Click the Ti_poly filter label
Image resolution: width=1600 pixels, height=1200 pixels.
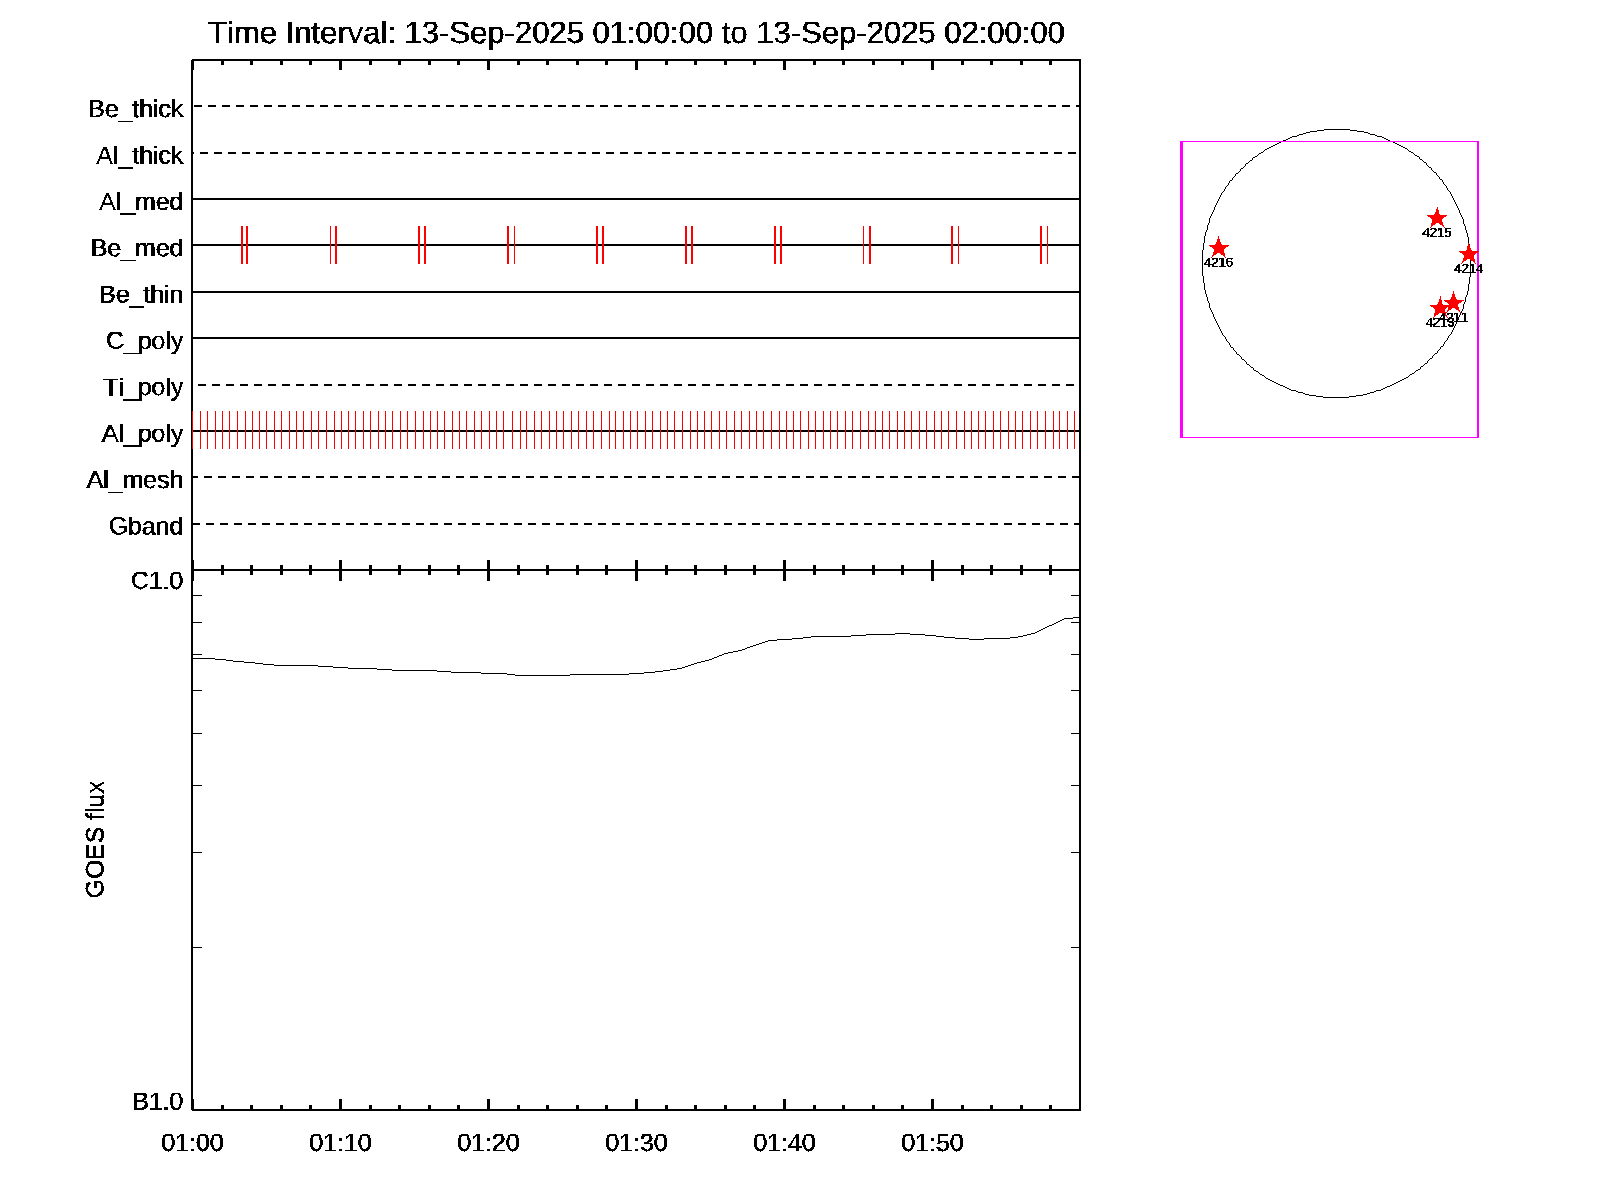142,388
